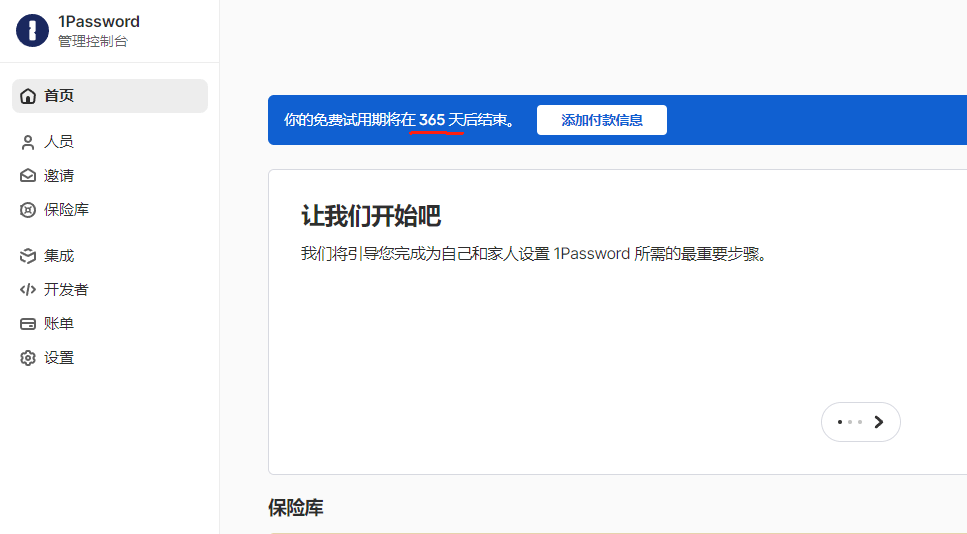Open the 首页 sidebar item

(110, 96)
